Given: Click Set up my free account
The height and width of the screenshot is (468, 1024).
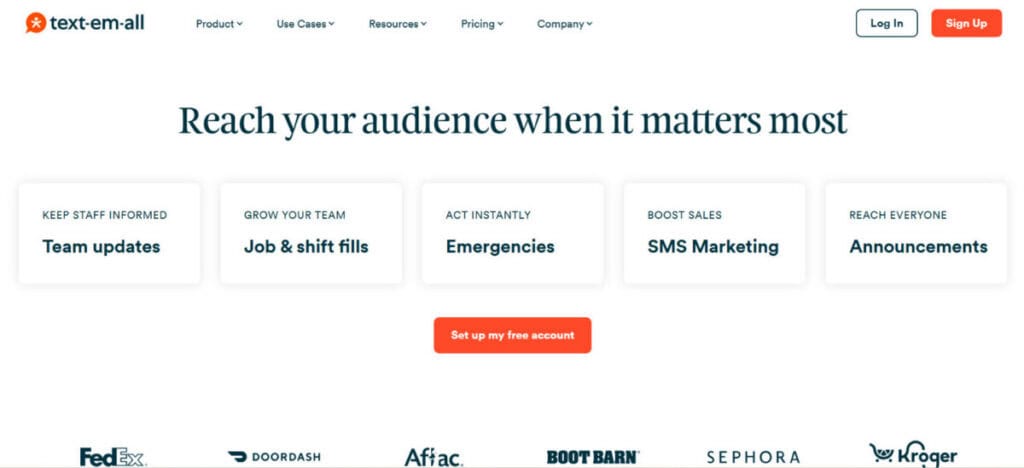Looking at the screenshot, I should pos(513,335).
